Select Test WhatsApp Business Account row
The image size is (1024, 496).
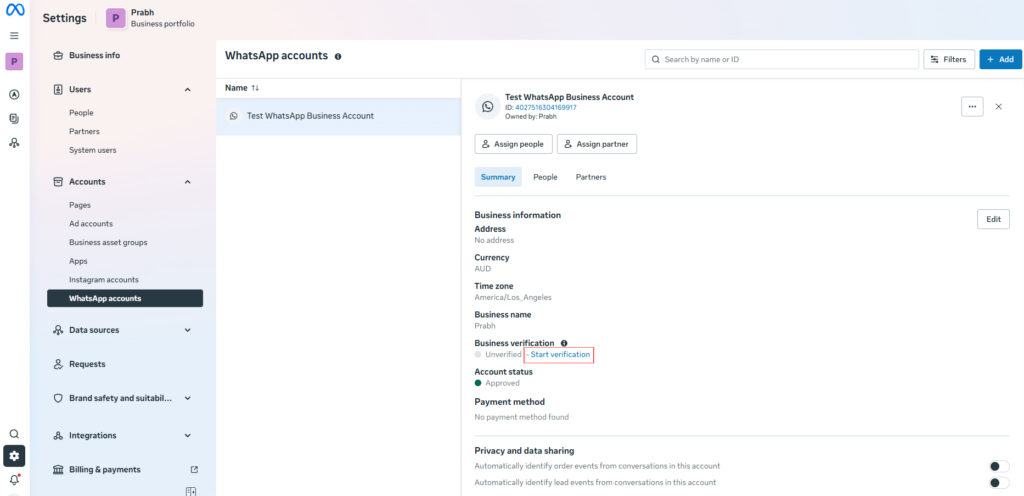pos(338,116)
